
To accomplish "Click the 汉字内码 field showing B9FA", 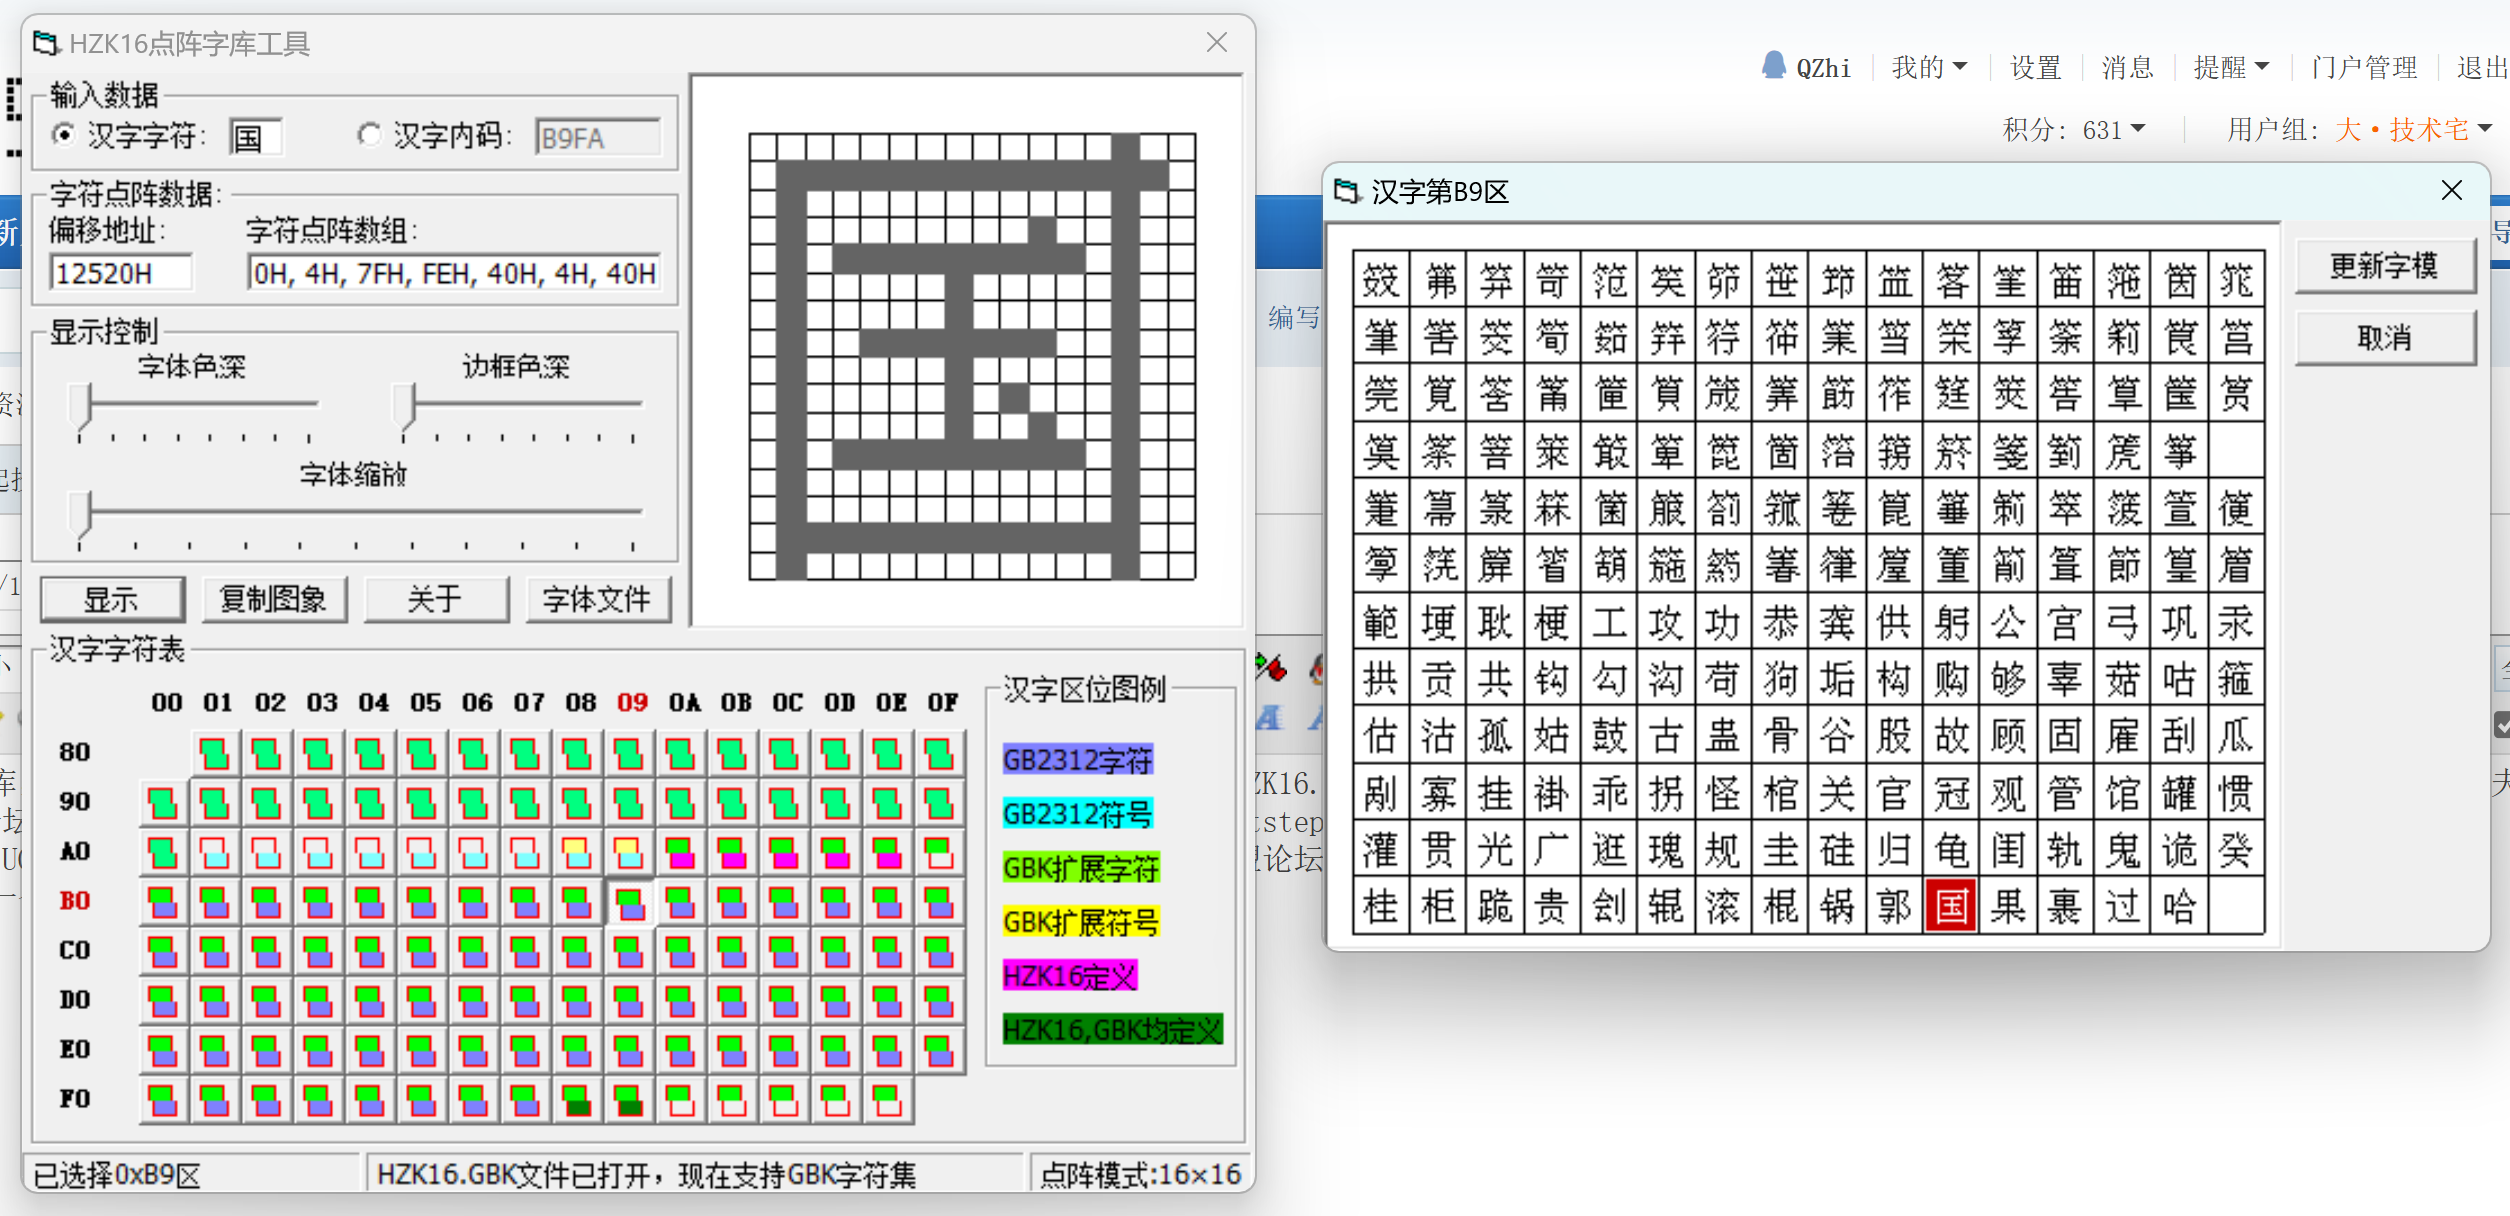I will tap(598, 137).
